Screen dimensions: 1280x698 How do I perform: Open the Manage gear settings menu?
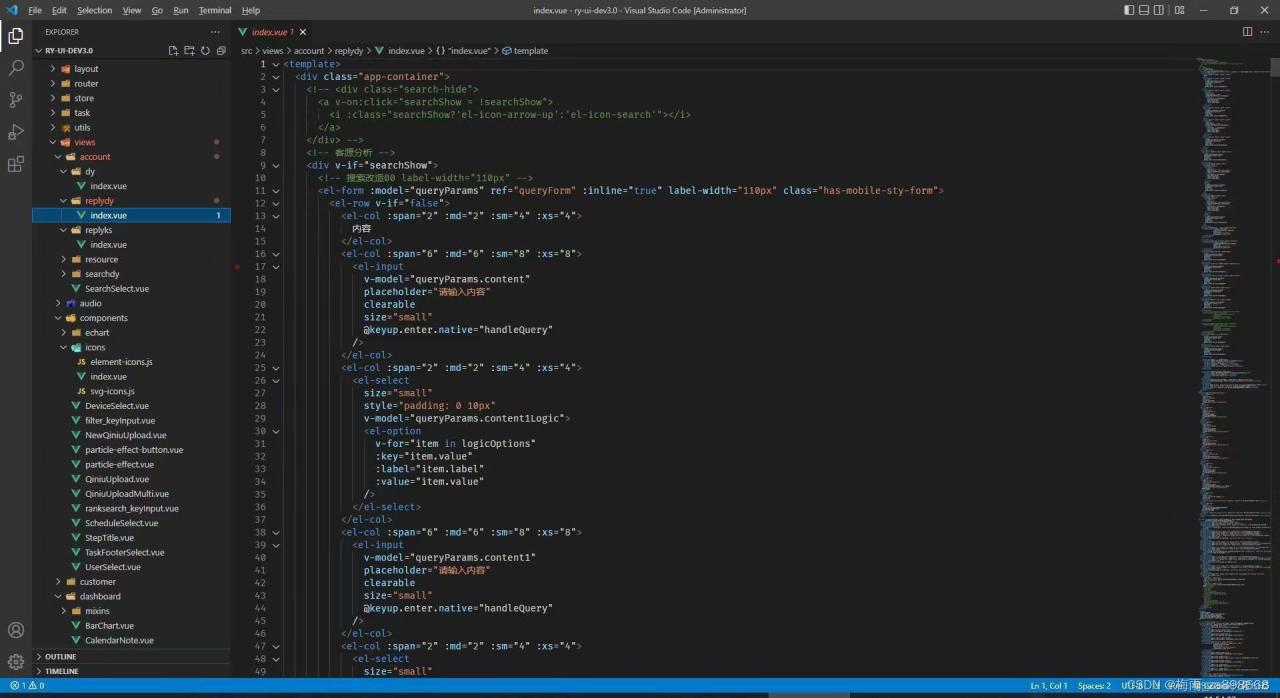pos(16,661)
